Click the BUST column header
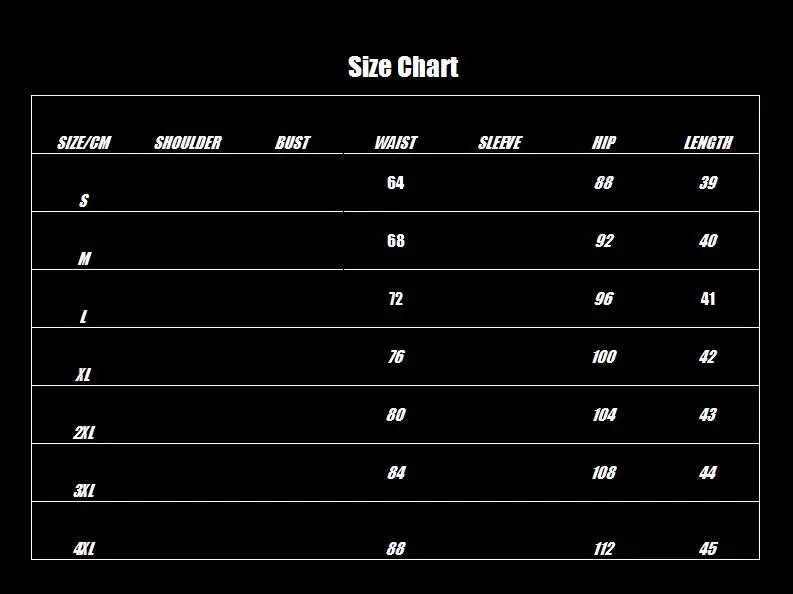793x594 pixels. coord(292,143)
